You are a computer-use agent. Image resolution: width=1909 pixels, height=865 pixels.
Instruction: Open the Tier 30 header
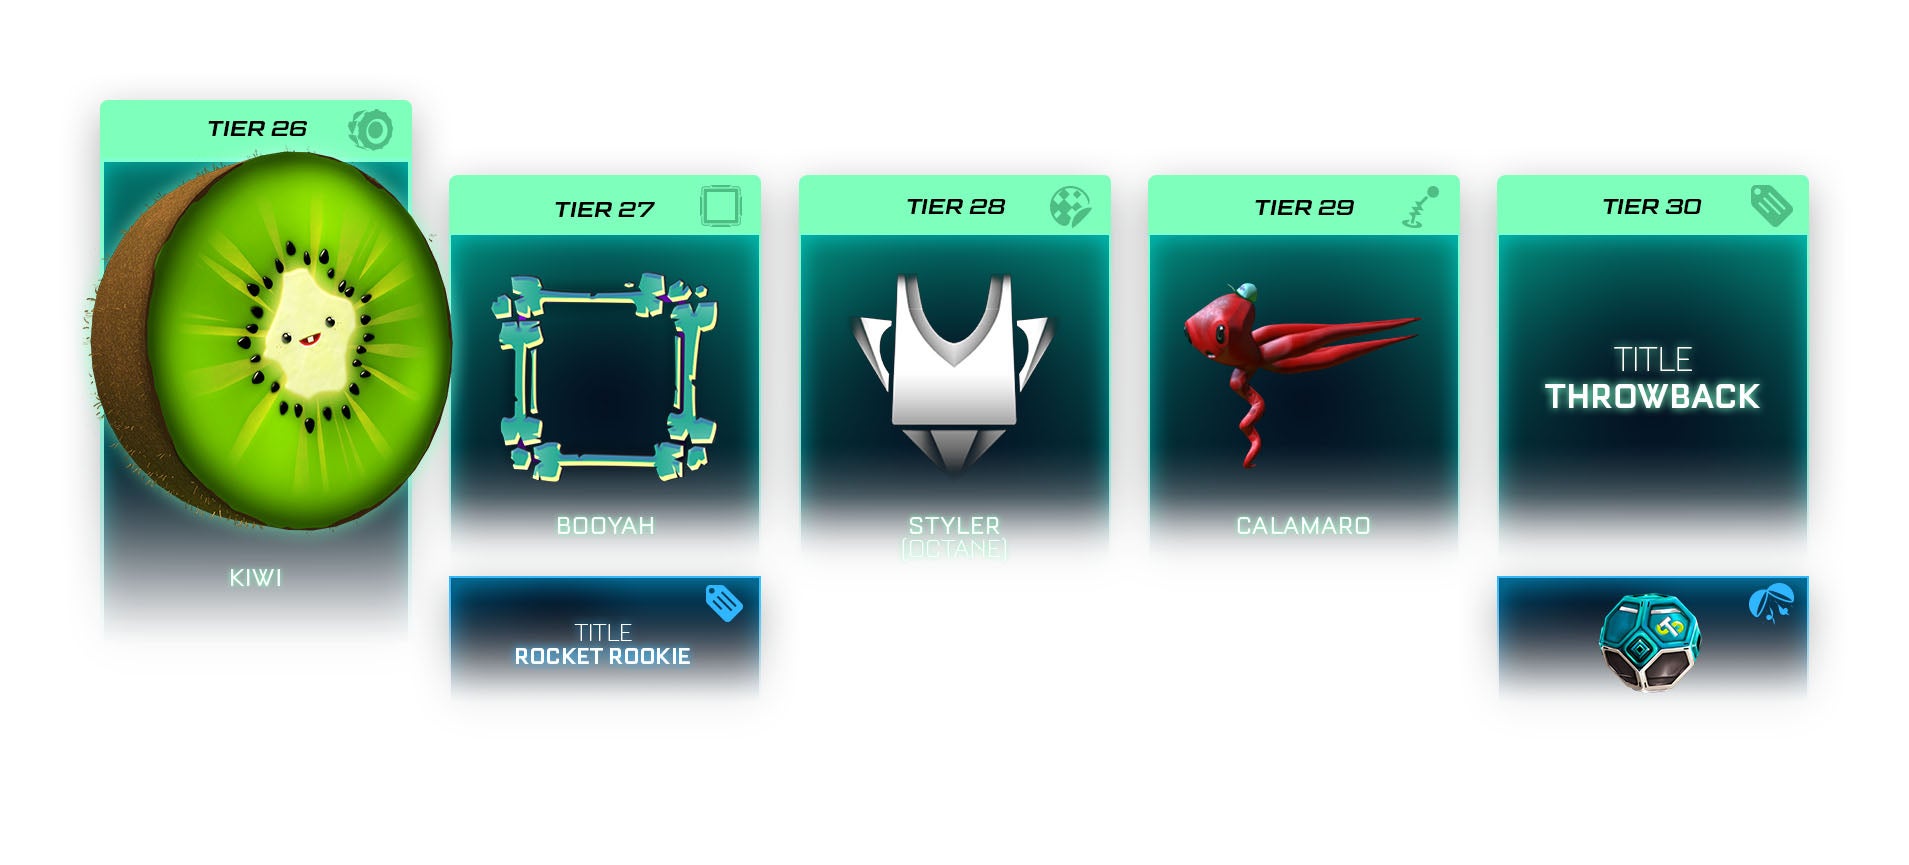coord(1653,206)
